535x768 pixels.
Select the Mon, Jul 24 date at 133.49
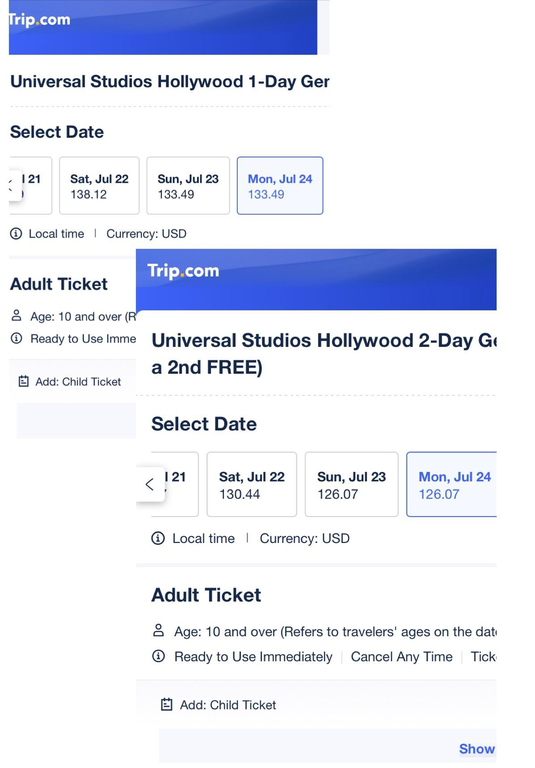[x=280, y=186]
